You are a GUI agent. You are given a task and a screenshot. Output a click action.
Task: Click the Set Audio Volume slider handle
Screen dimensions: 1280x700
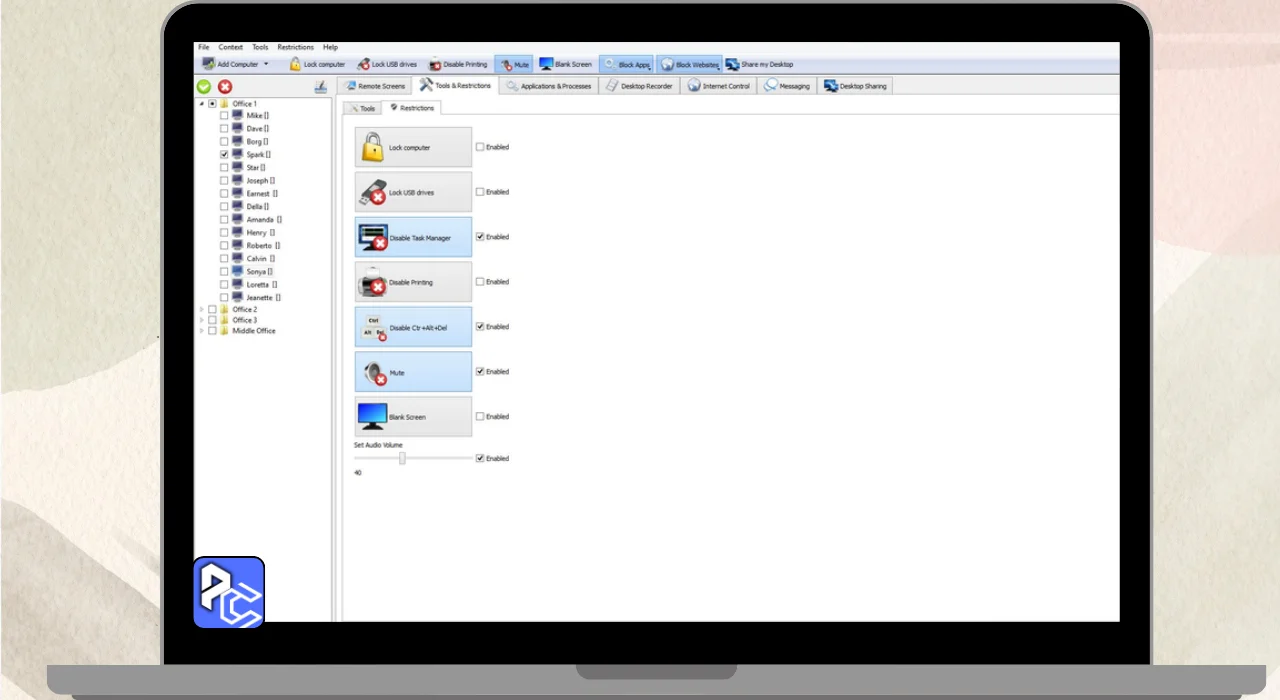402,458
